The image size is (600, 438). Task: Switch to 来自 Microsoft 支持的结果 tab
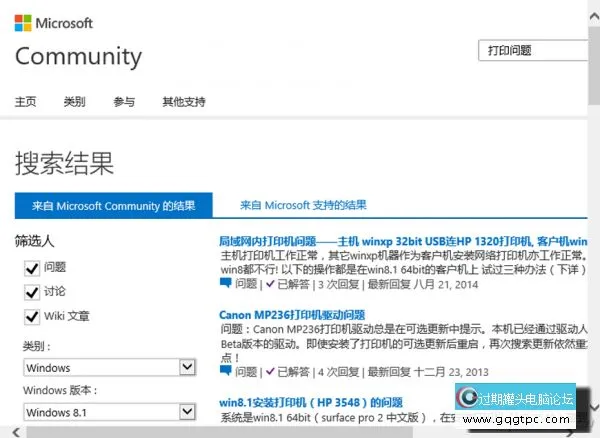303,205
